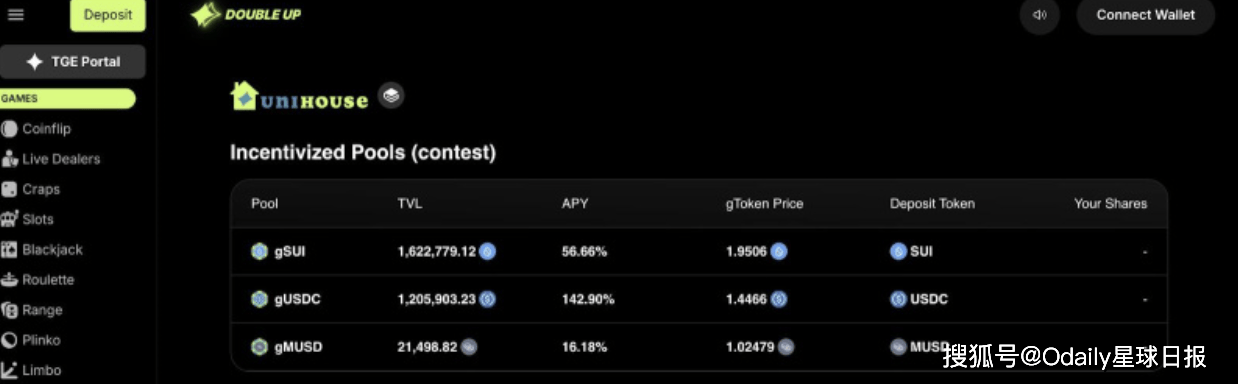This screenshot has height=384, width=1238.
Task: Select the gMUSD pool row
Action: [699, 347]
